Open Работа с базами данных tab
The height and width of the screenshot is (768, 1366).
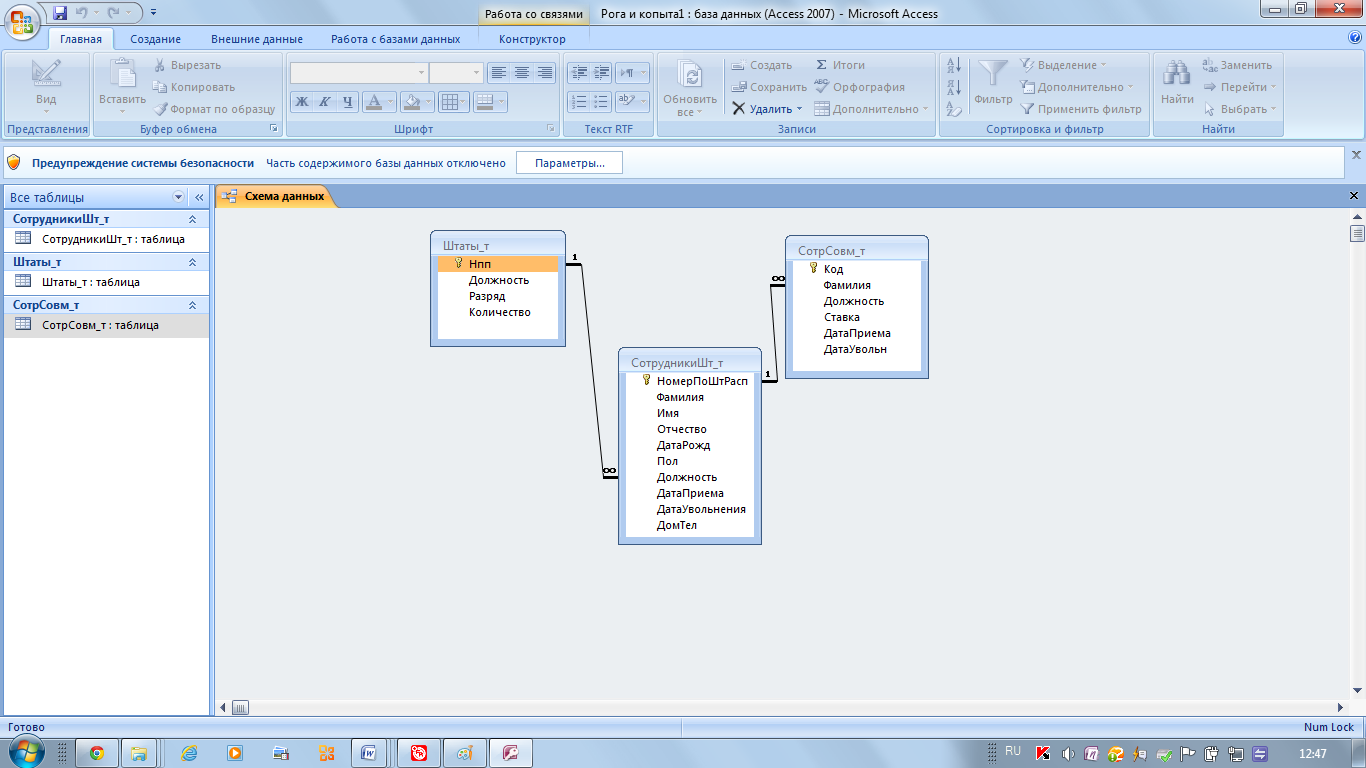(x=396, y=39)
